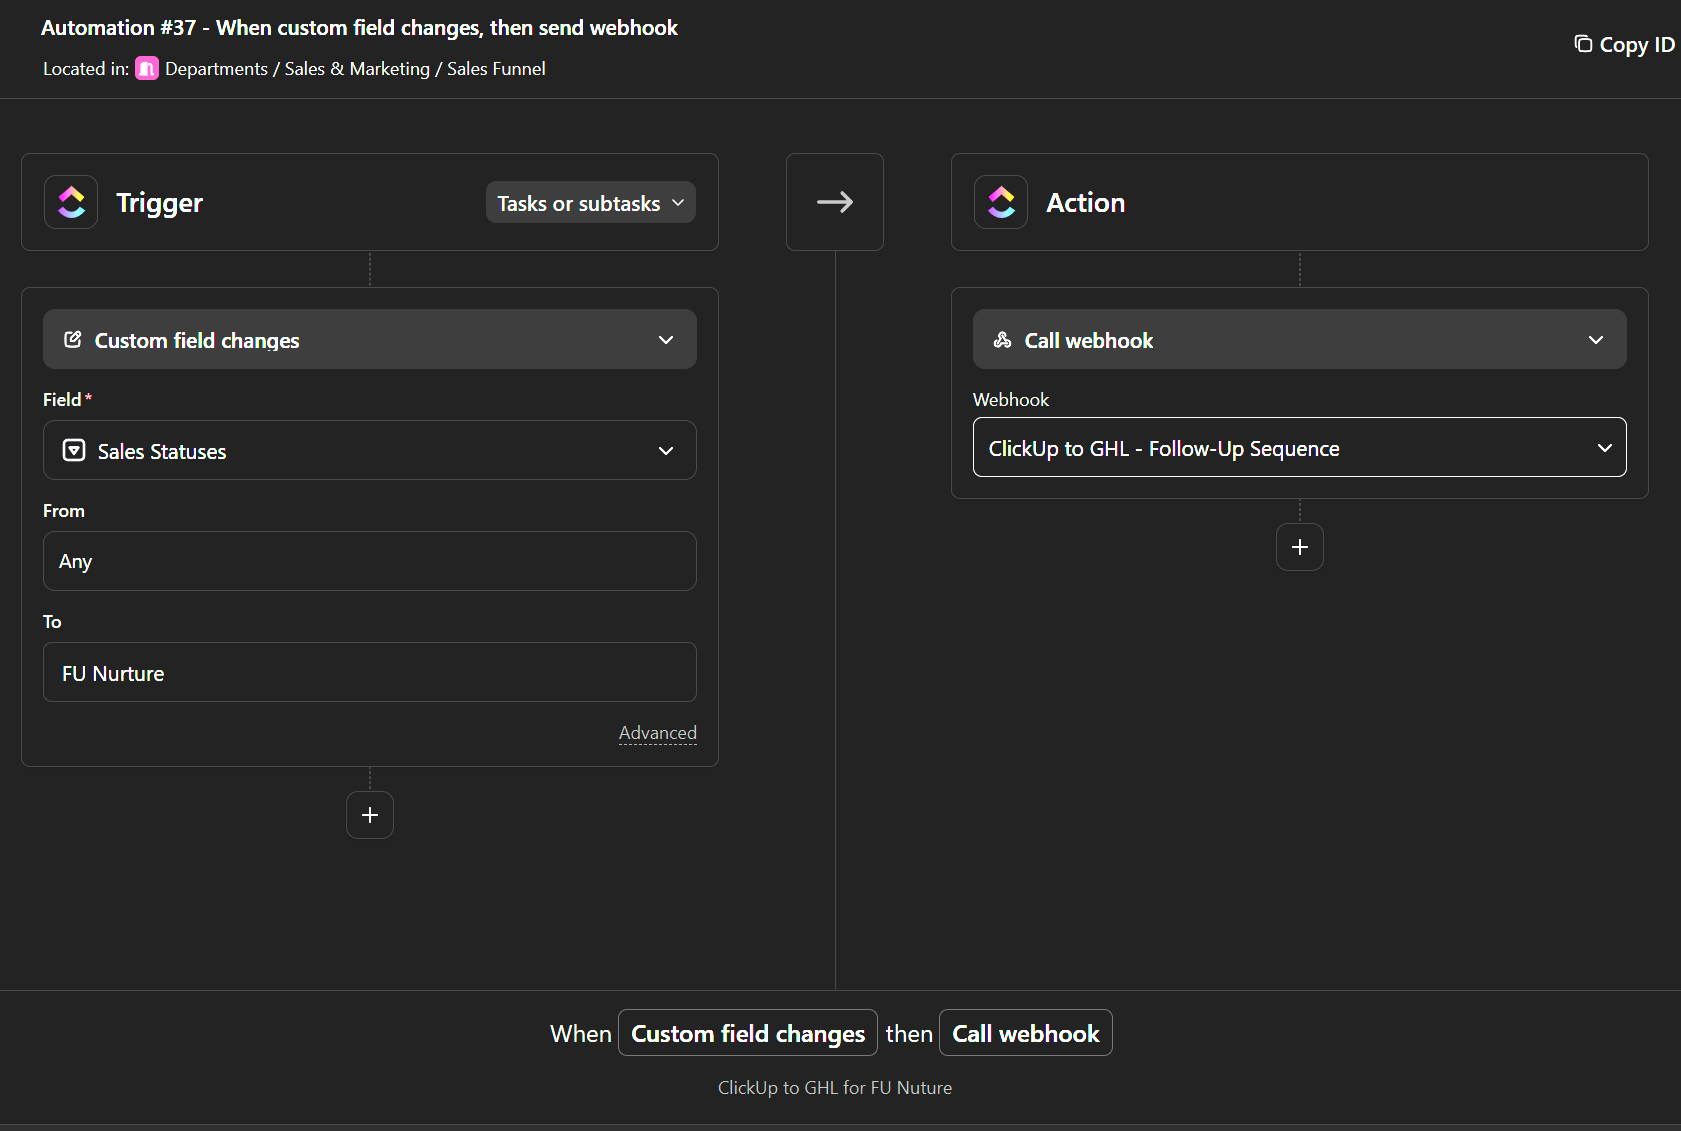Open the Tasks or subtasks dropdown
1681x1131 pixels.
(591, 203)
